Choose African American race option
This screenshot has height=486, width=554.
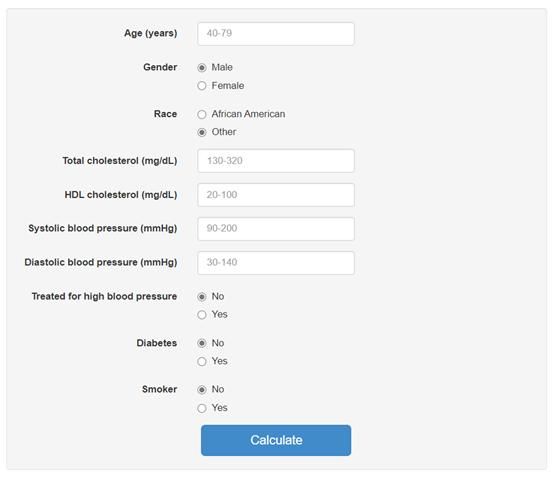202,114
